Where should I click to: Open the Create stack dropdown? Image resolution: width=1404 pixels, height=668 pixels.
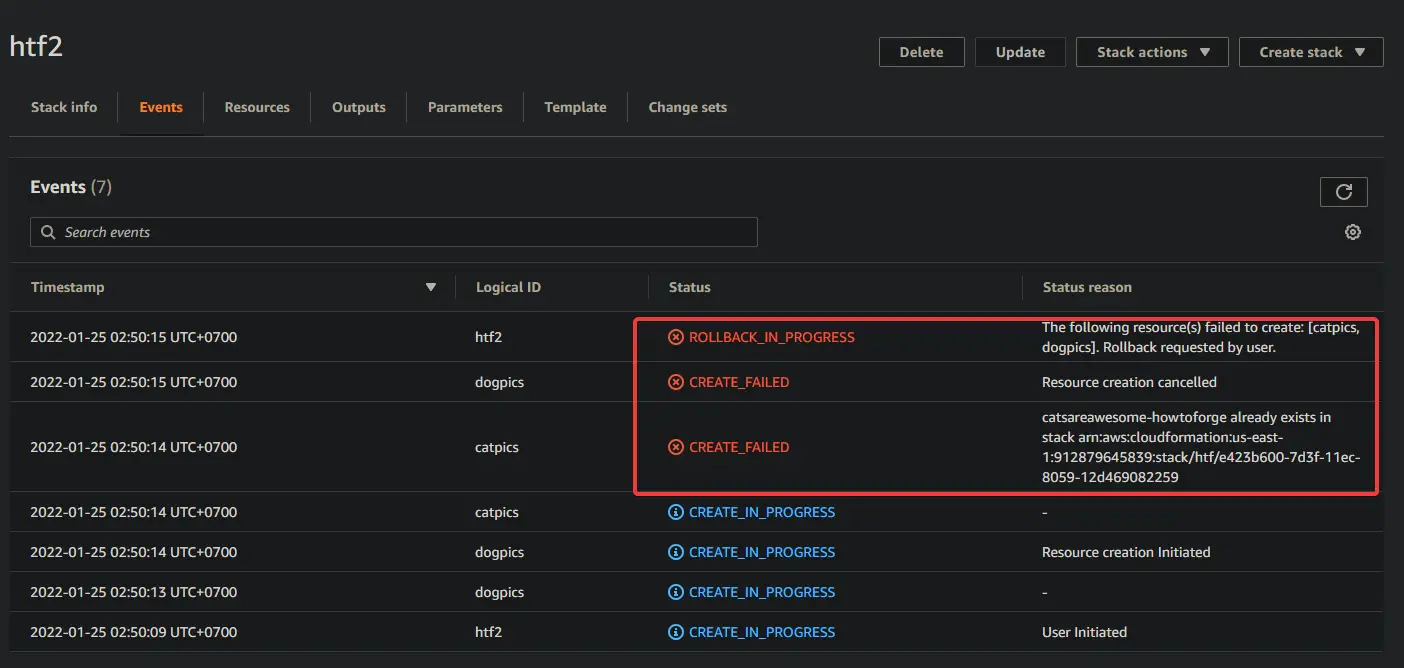click(x=1311, y=51)
